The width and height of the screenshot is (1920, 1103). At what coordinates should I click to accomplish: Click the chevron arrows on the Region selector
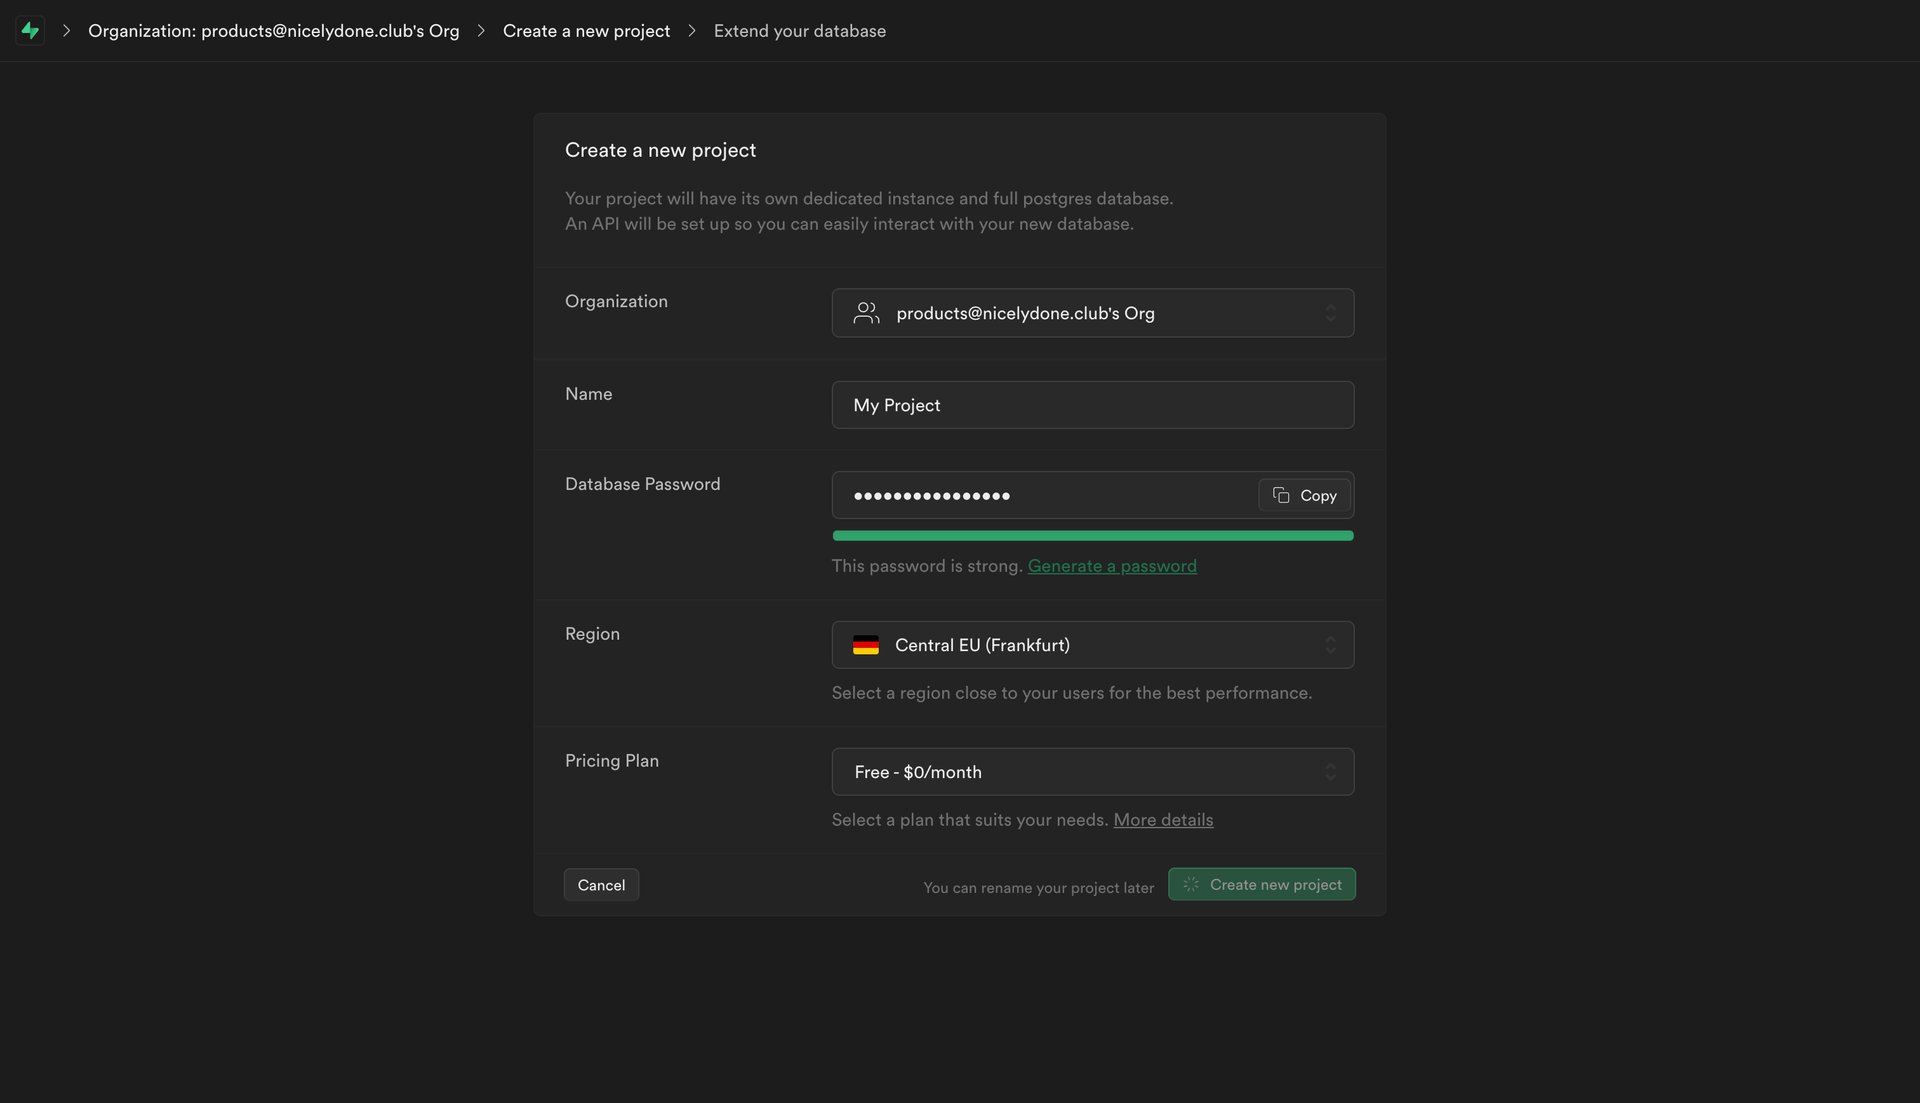tap(1331, 644)
